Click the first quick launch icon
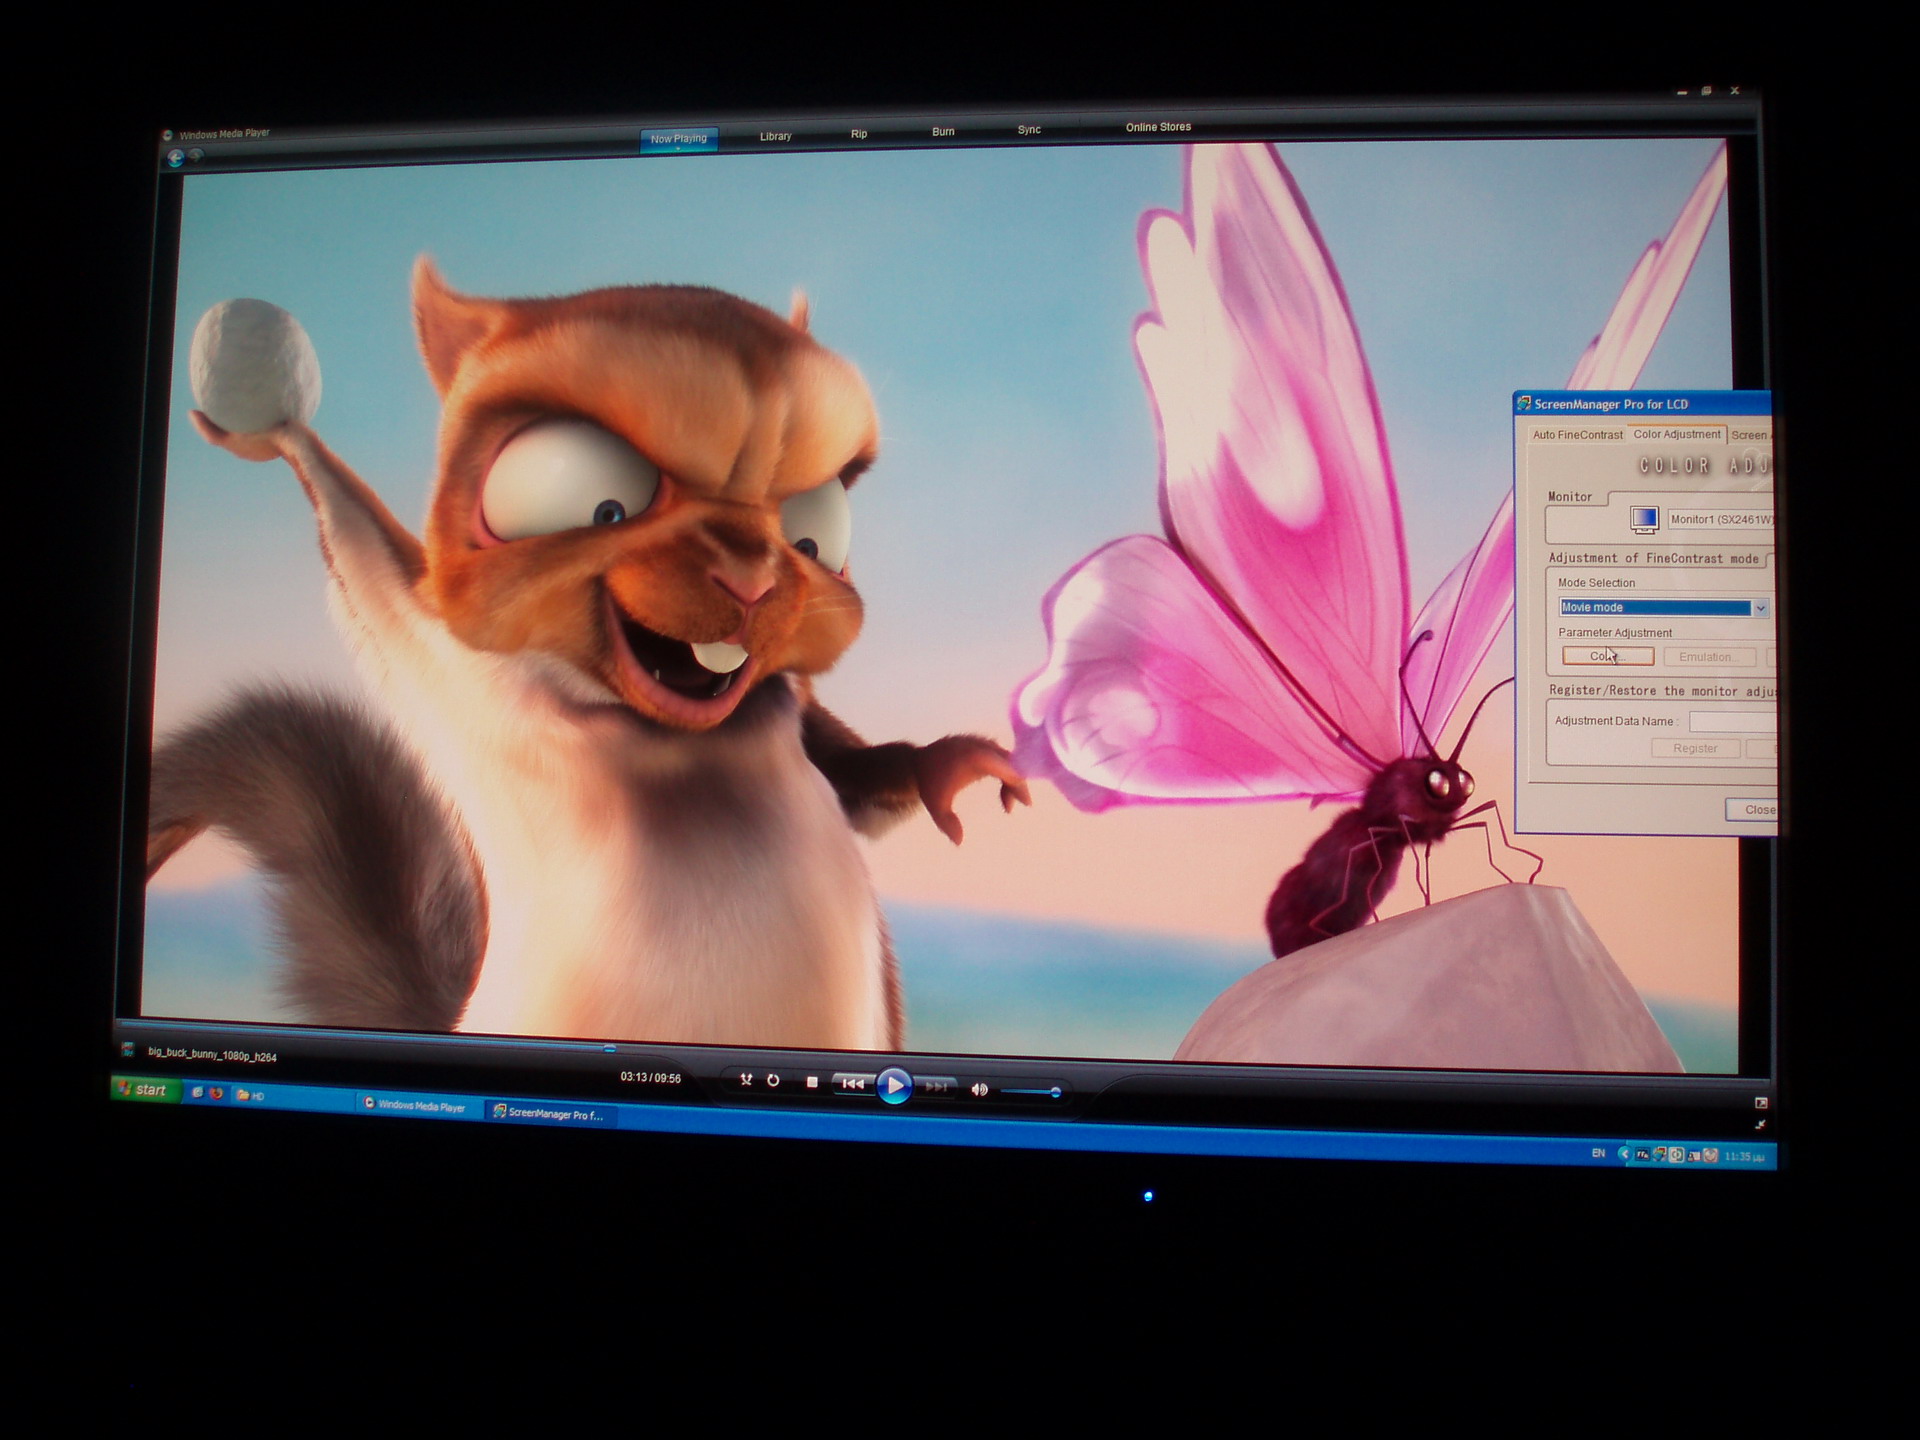The height and width of the screenshot is (1440, 1920). (197, 1093)
